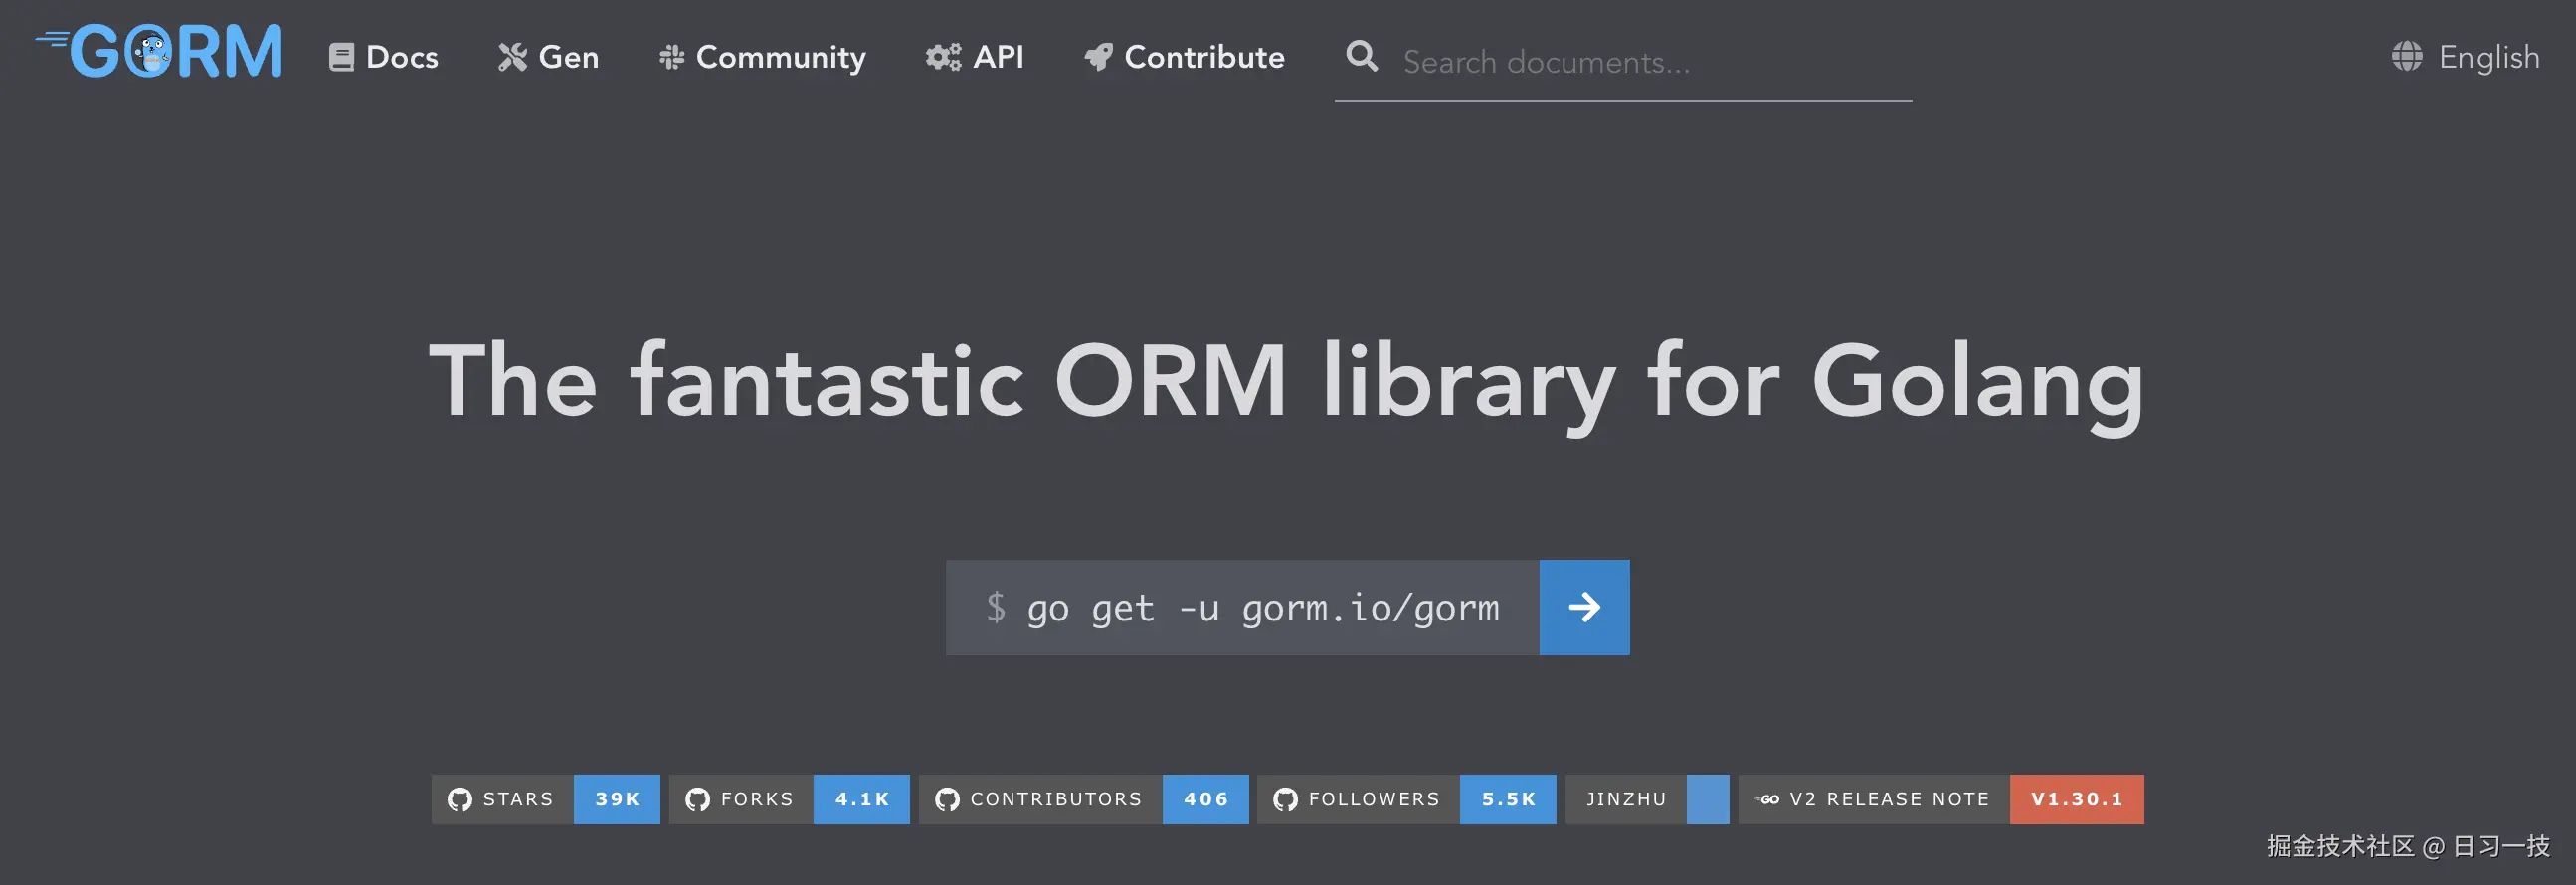Viewport: 2576px width, 885px height.
Task: Click the GitHub icon on Followers badge
Action: click(1285, 799)
